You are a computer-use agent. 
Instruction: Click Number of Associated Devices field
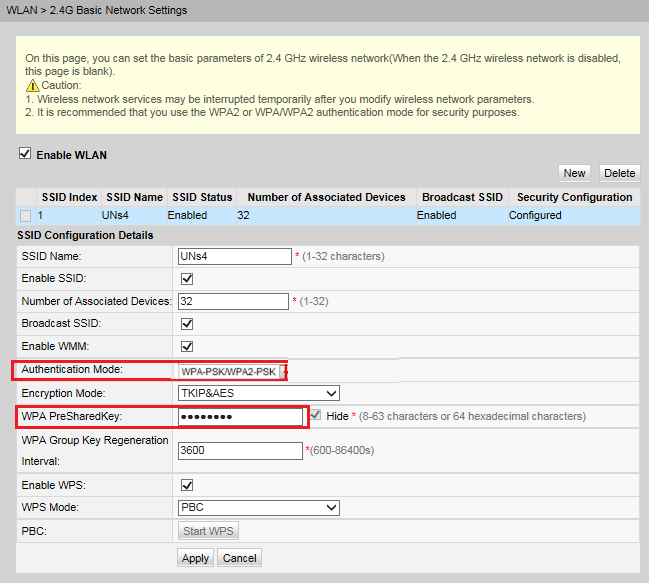pyautogui.click(x=232, y=301)
